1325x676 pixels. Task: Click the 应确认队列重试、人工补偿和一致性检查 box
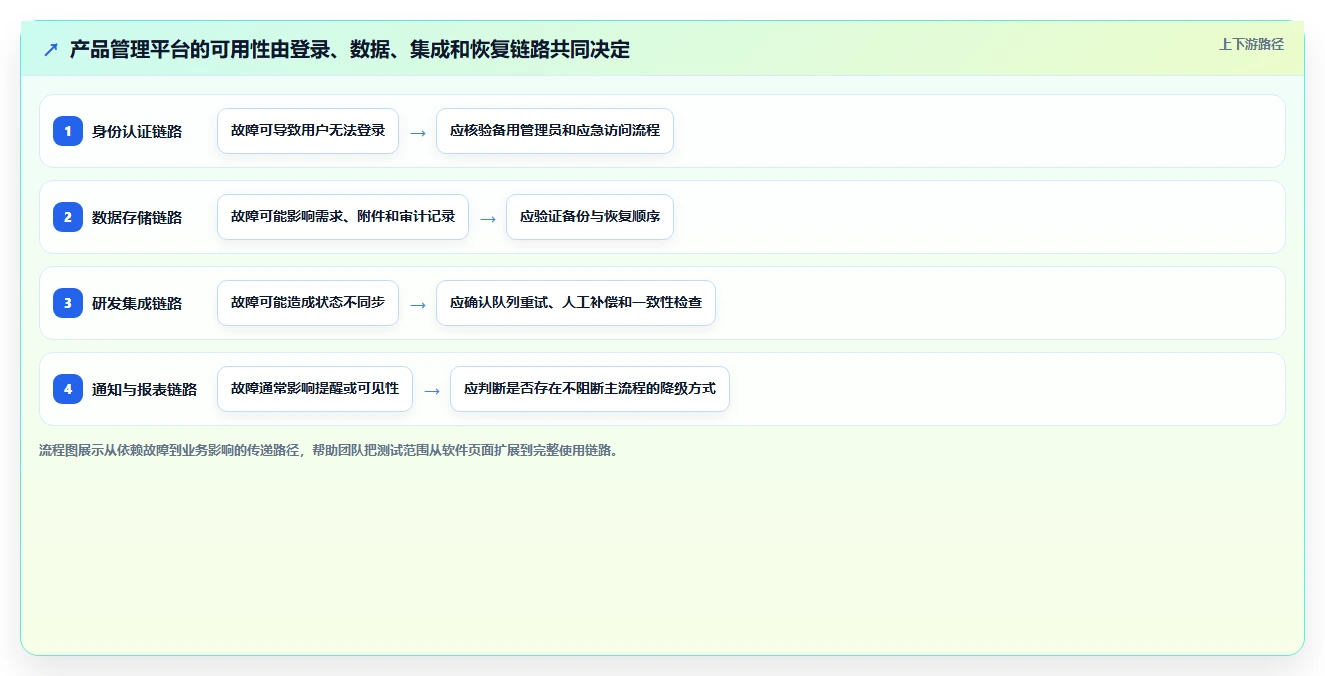click(576, 303)
